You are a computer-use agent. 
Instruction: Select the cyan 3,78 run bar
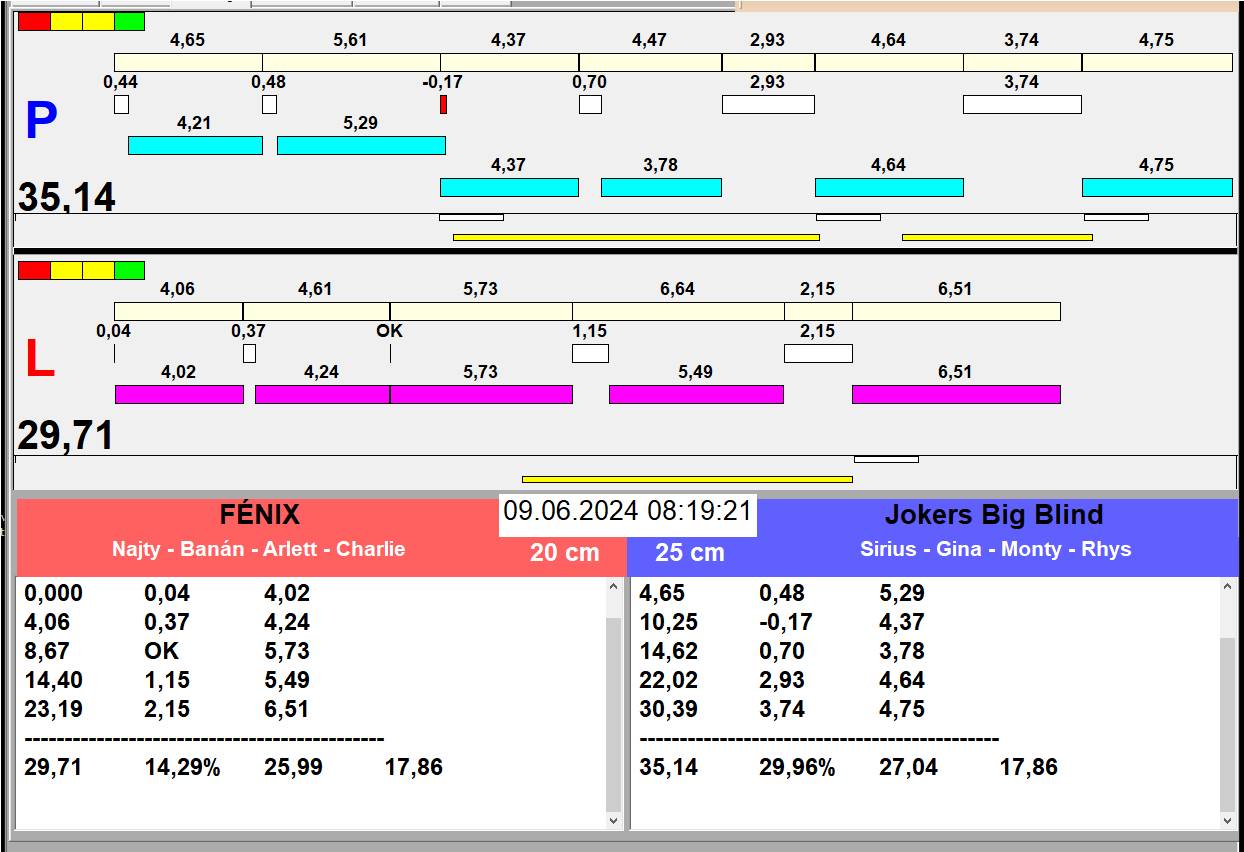pyautogui.click(x=660, y=187)
